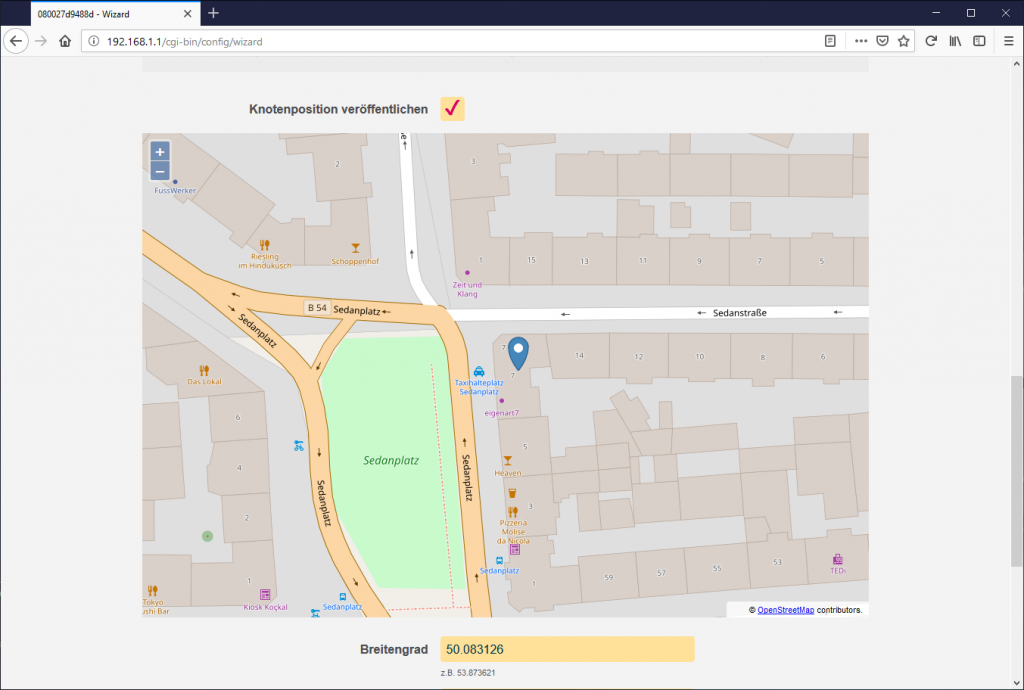Click the eigenart7 map label
The image size is (1024, 690).
[502, 413]
